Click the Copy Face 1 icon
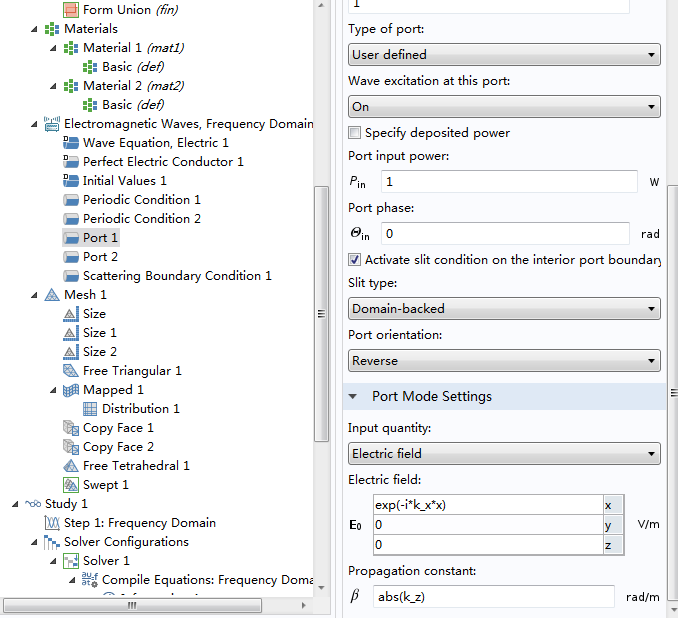 [70, 428]
